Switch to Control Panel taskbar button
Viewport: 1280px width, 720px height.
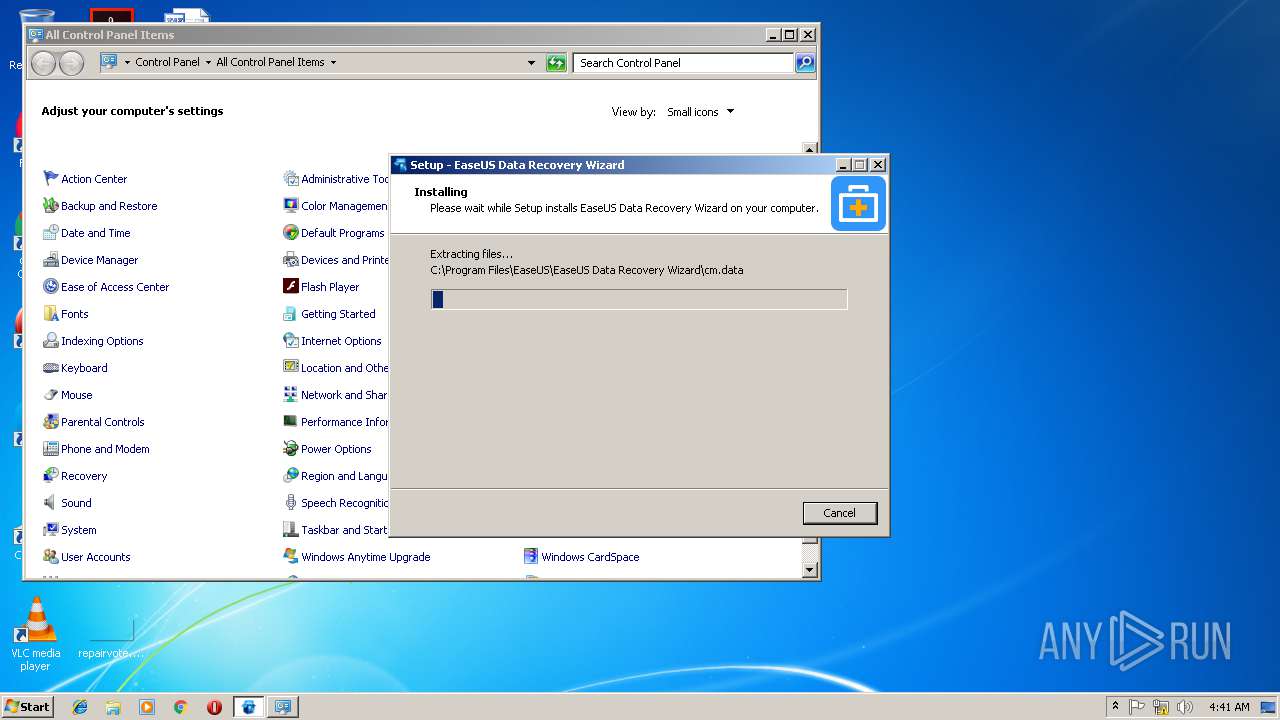click(283, 707)
